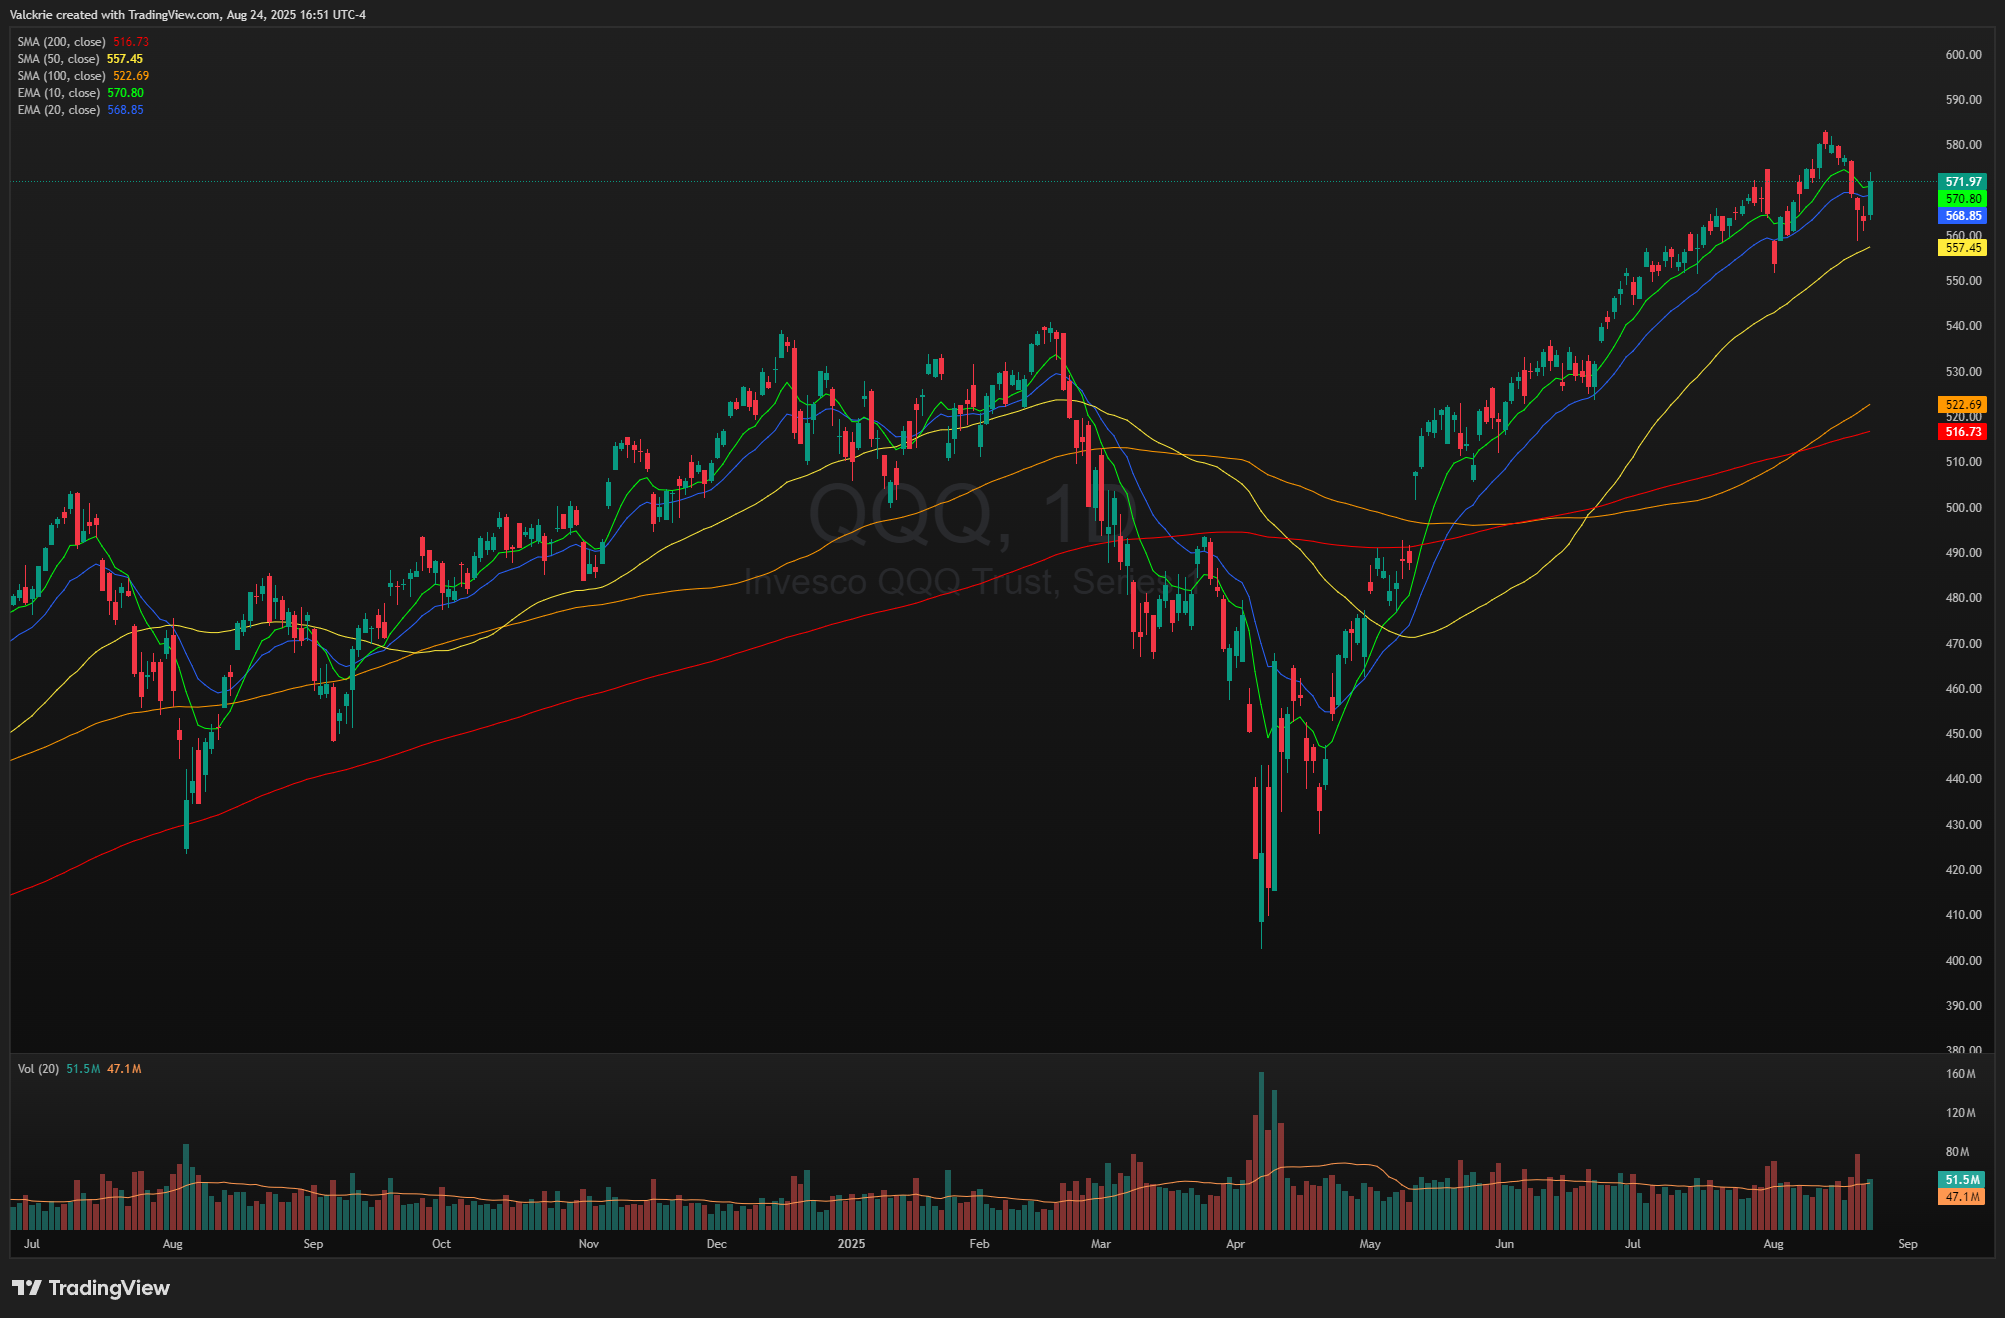
Task: Click the orange 522.69 SMA price tag
Action: (1962, 405)
